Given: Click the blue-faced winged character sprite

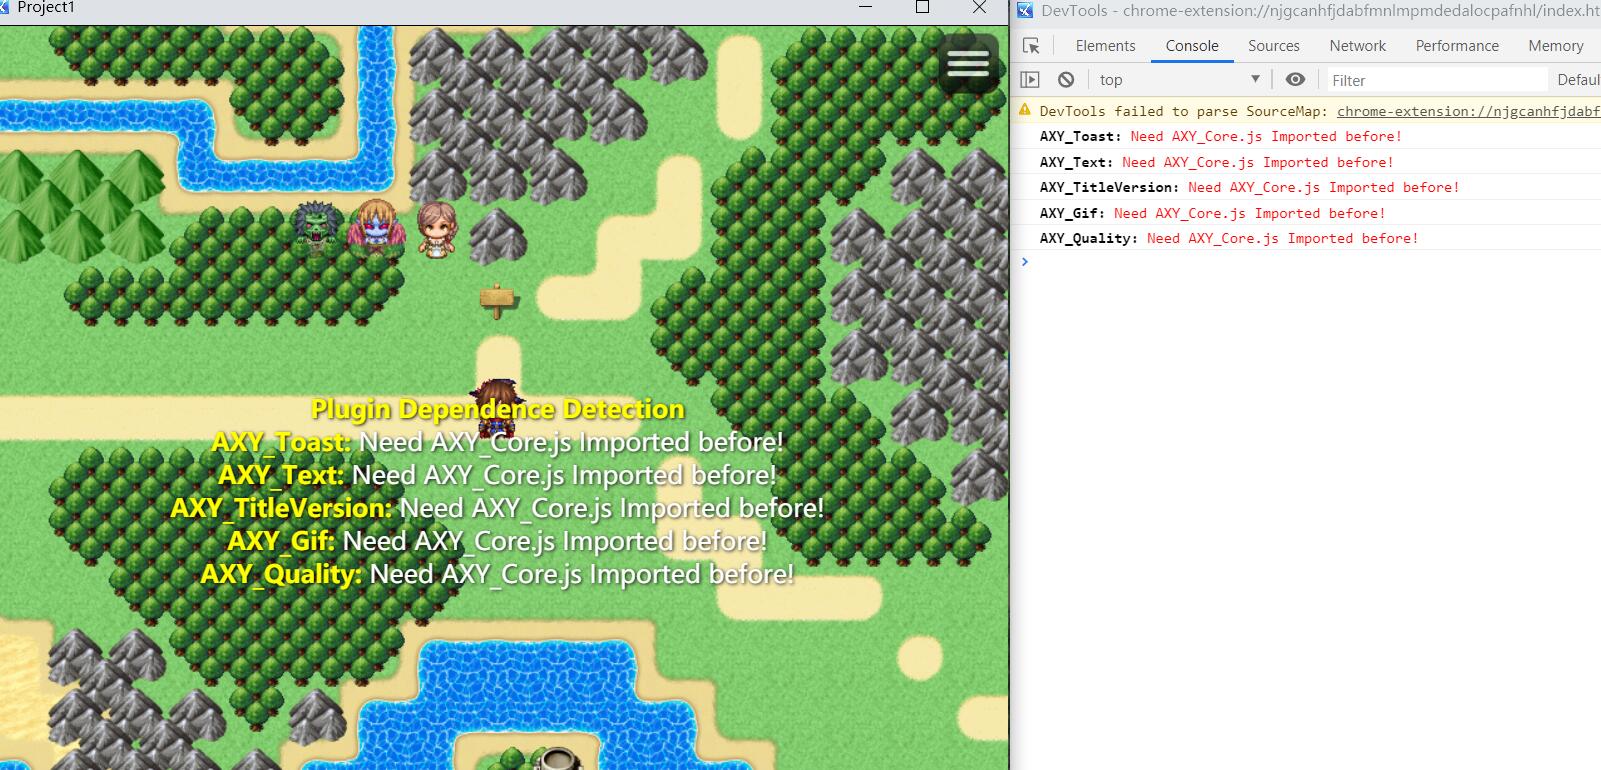Looking at the screenshot, I should [x=376, y=227].
